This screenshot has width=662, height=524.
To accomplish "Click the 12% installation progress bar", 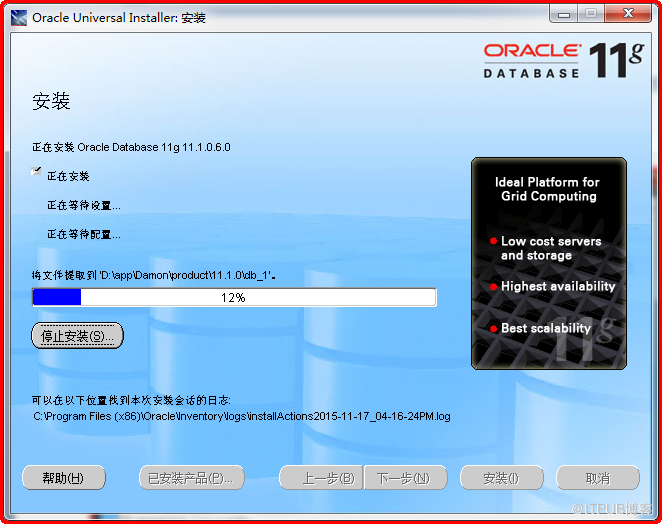I will (234, 297).
